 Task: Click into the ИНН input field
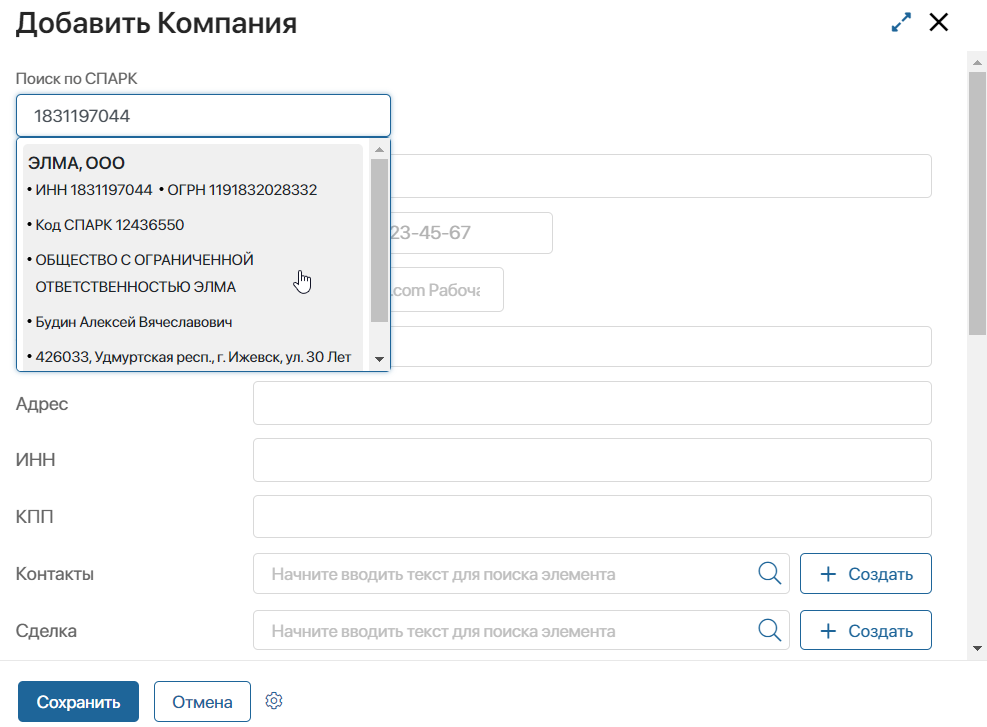[592, 460]
